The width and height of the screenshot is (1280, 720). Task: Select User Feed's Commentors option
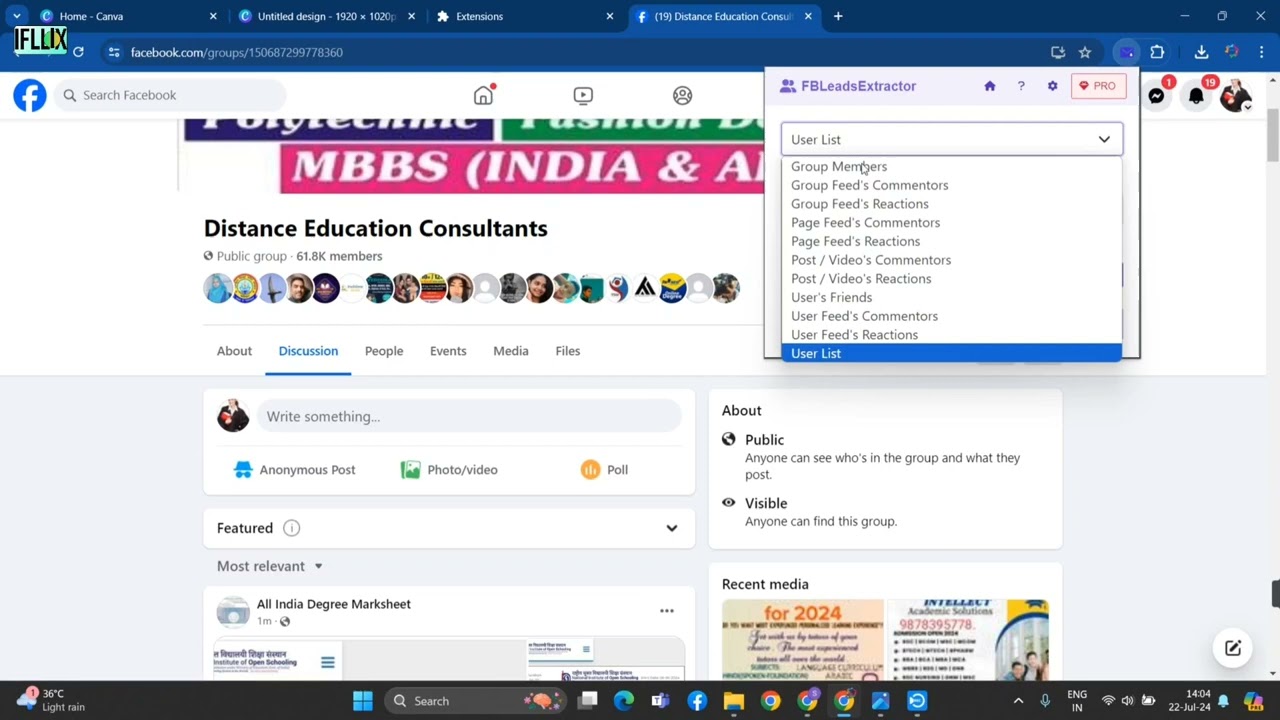pos(951,316)
